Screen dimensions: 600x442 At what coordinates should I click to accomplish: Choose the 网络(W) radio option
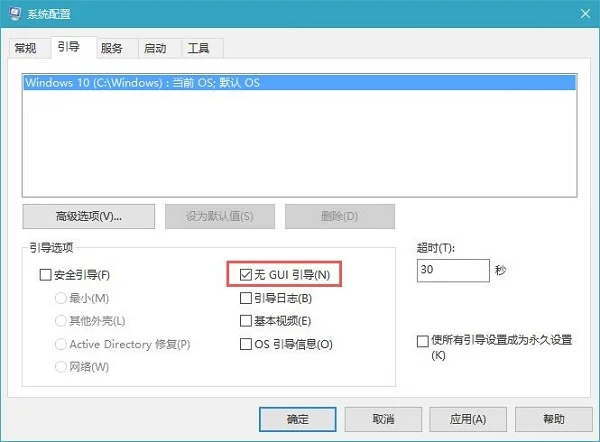(61, 367)
